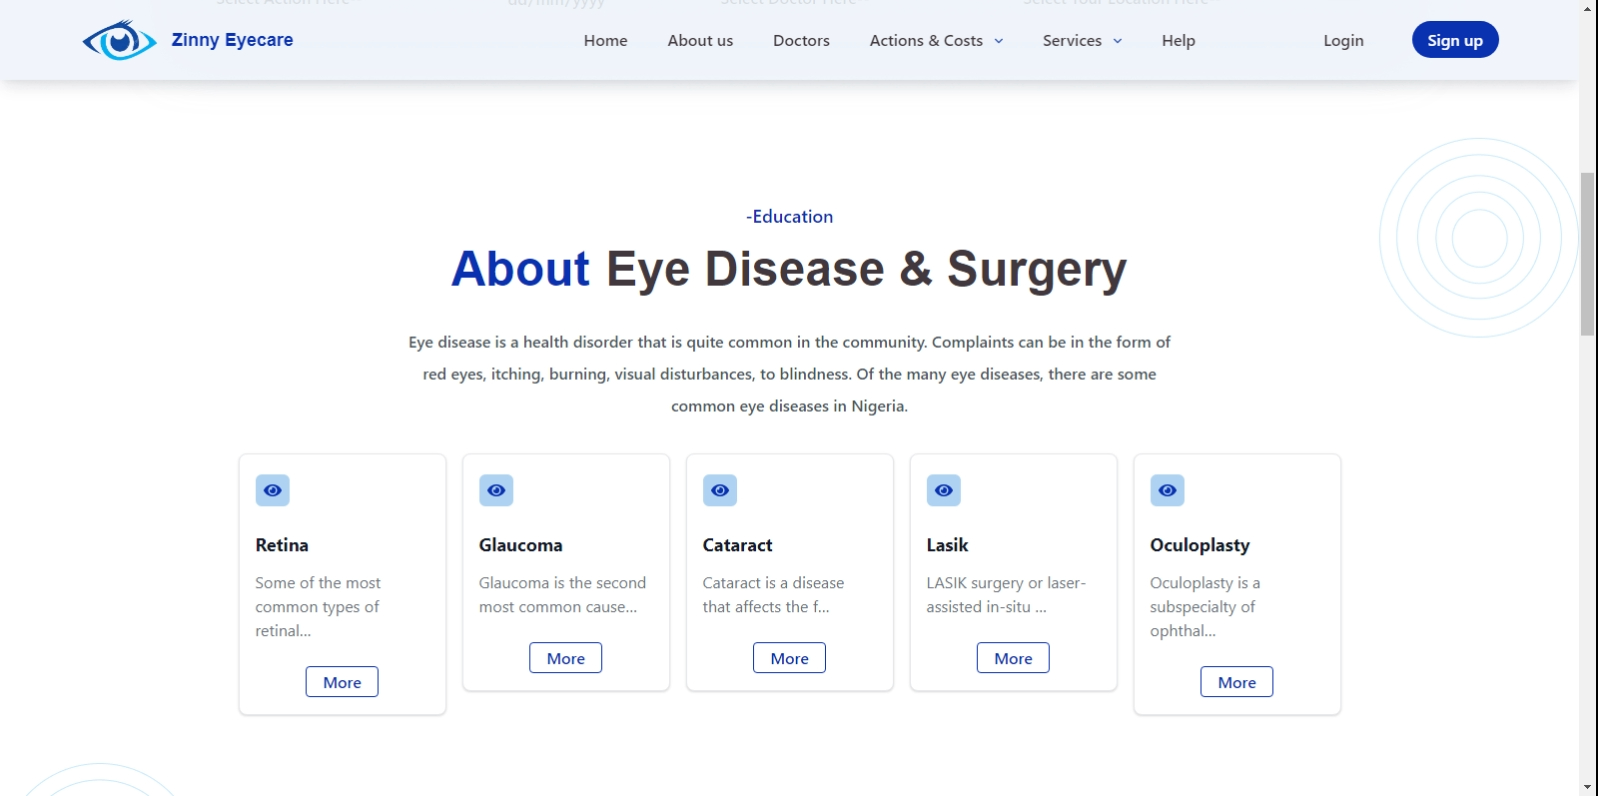Click the Zinny Eyecare eye logo
Viewport: 1598px width, 796px height.
pos(119,40)
